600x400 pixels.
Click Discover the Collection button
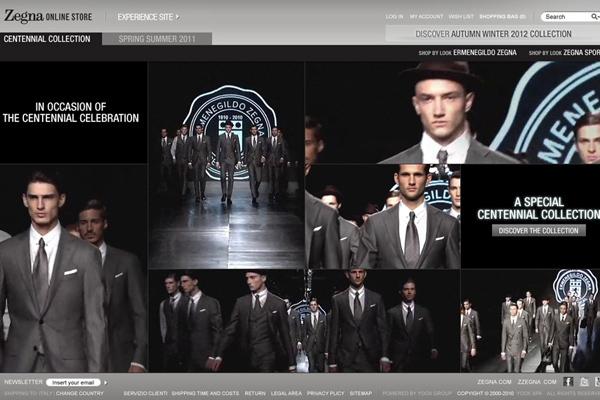(x=538, y=230)
